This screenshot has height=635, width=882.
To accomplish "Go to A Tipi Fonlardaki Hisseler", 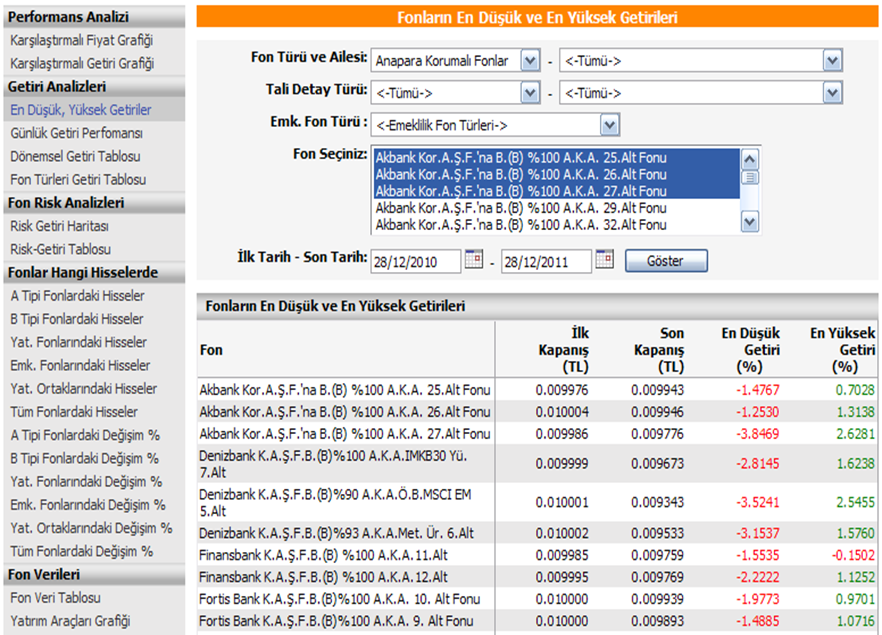I will pyautogui.click(x=78, y=296).
